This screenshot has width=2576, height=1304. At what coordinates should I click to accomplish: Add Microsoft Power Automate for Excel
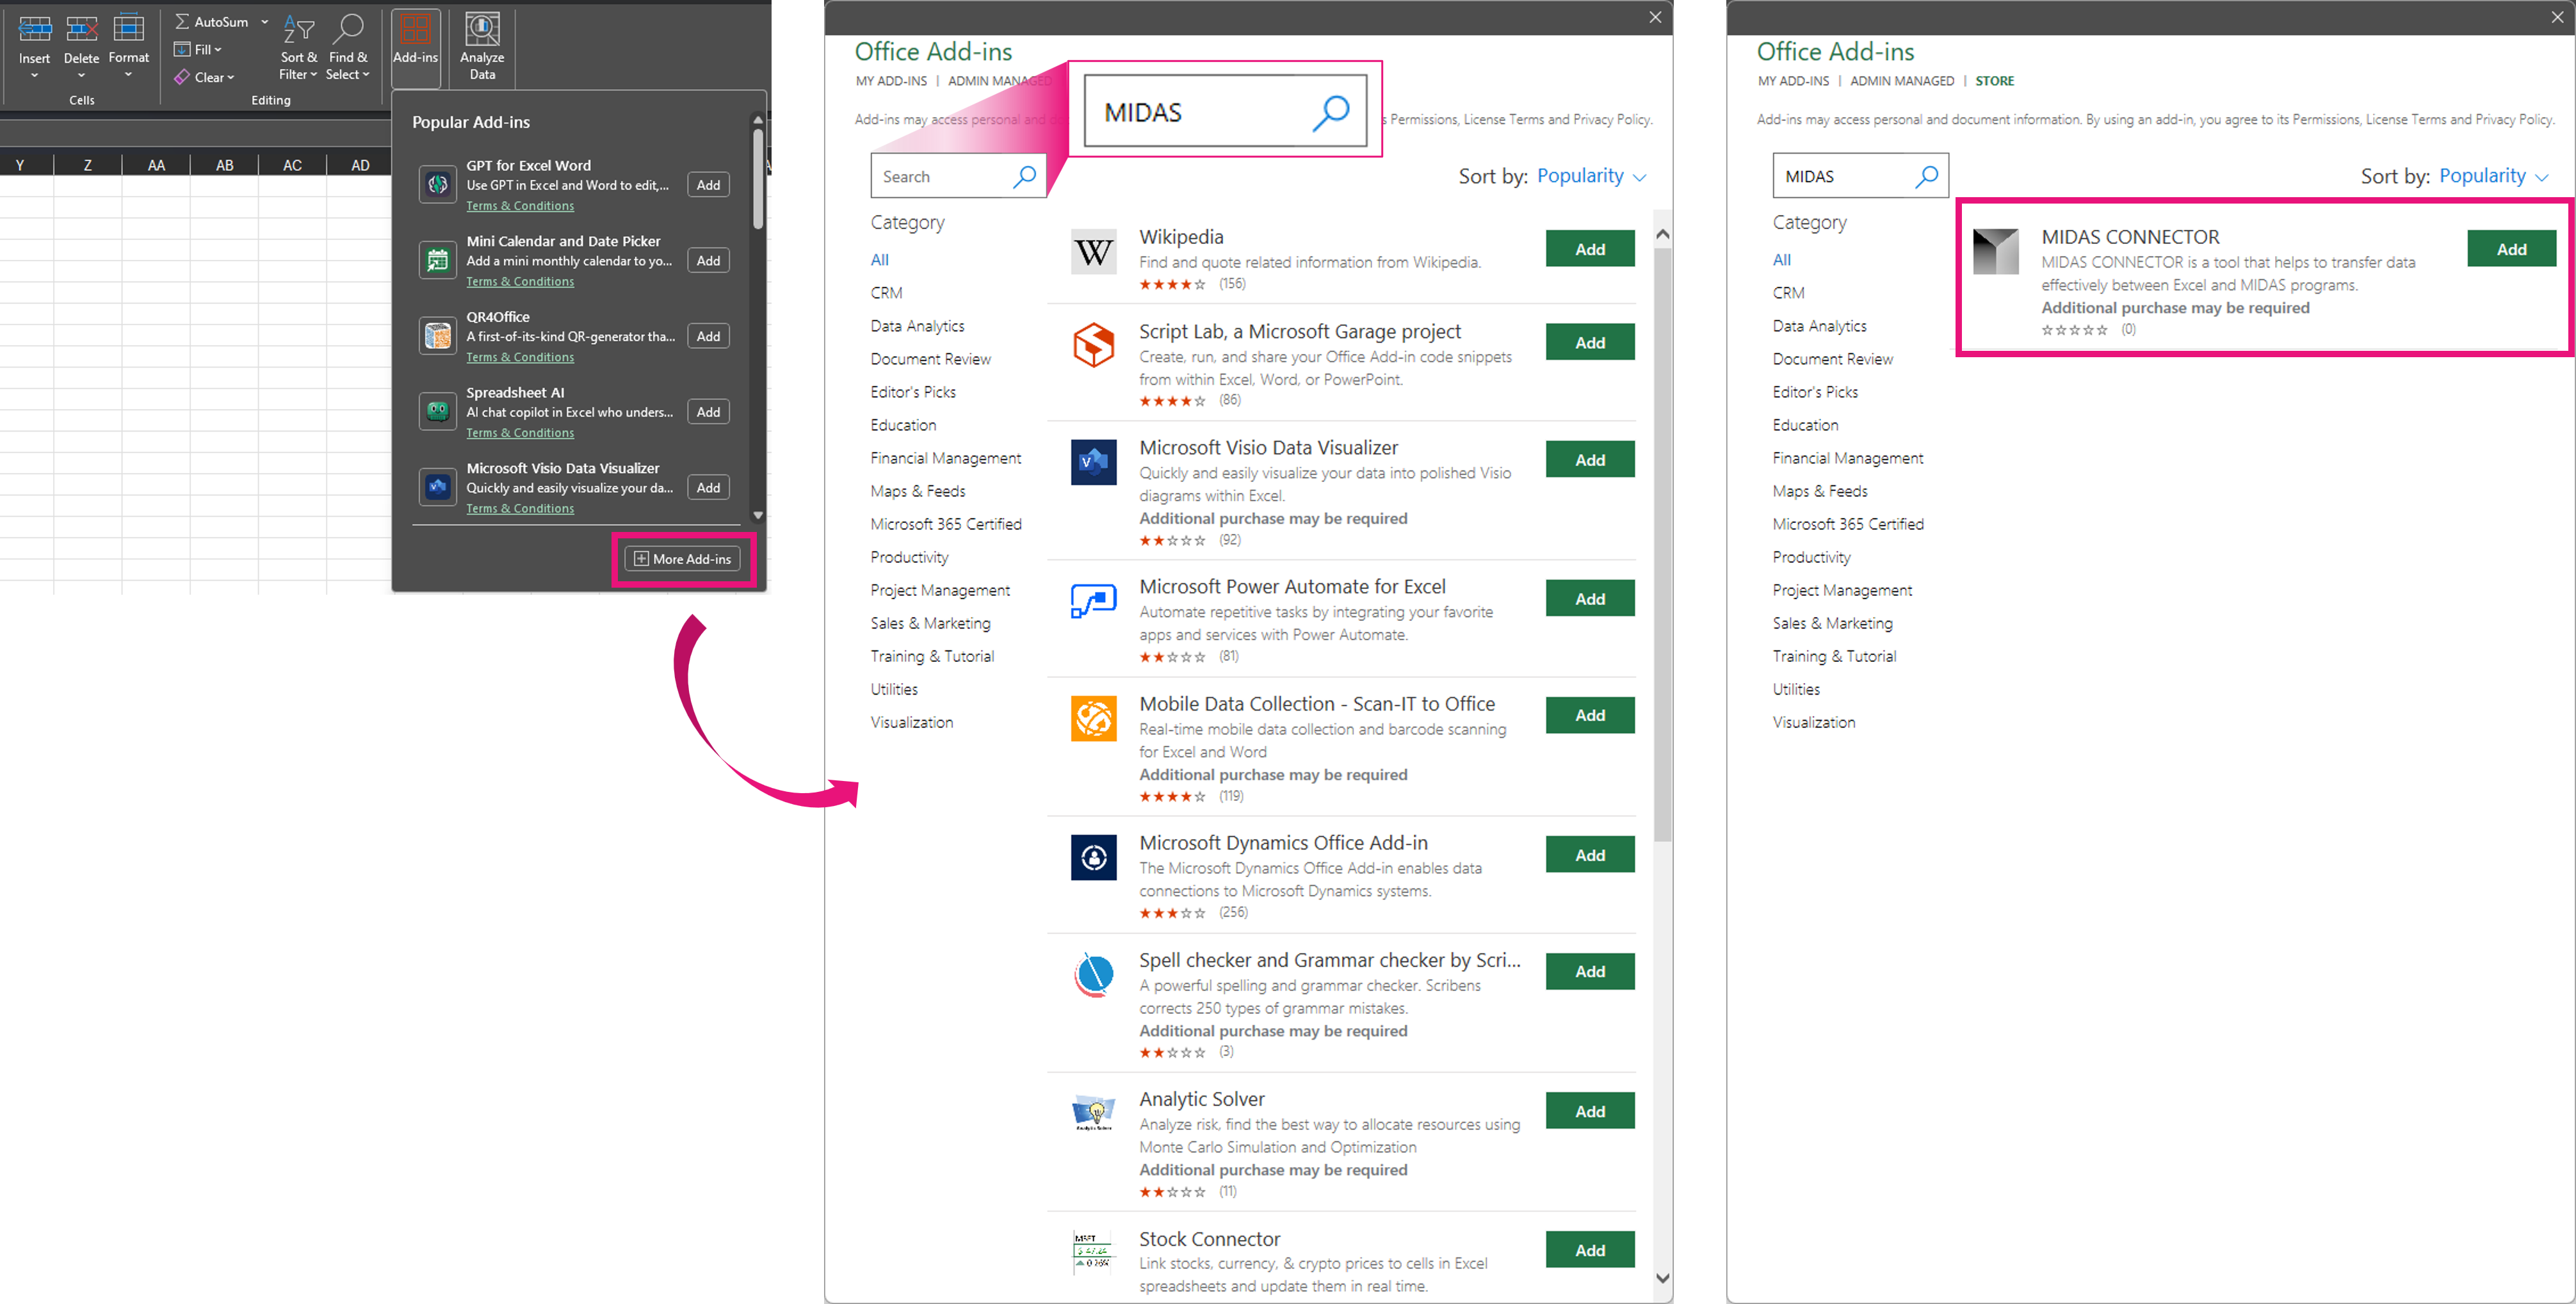[x=1590, y=598]
